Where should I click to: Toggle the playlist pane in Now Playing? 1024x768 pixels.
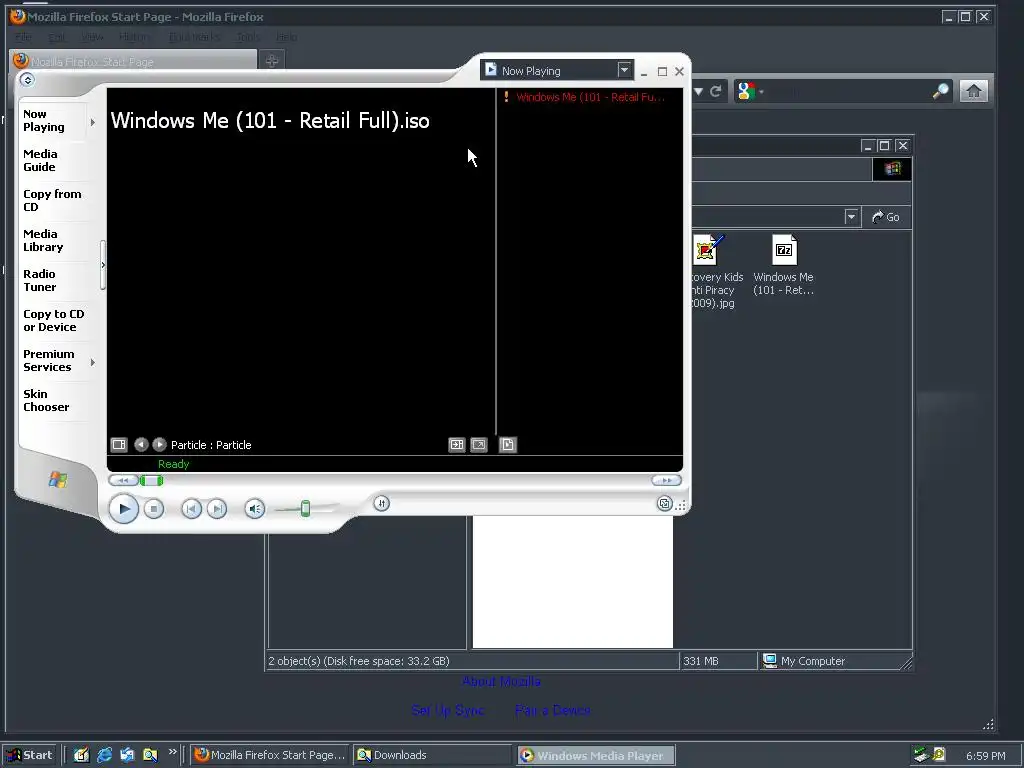507,445
